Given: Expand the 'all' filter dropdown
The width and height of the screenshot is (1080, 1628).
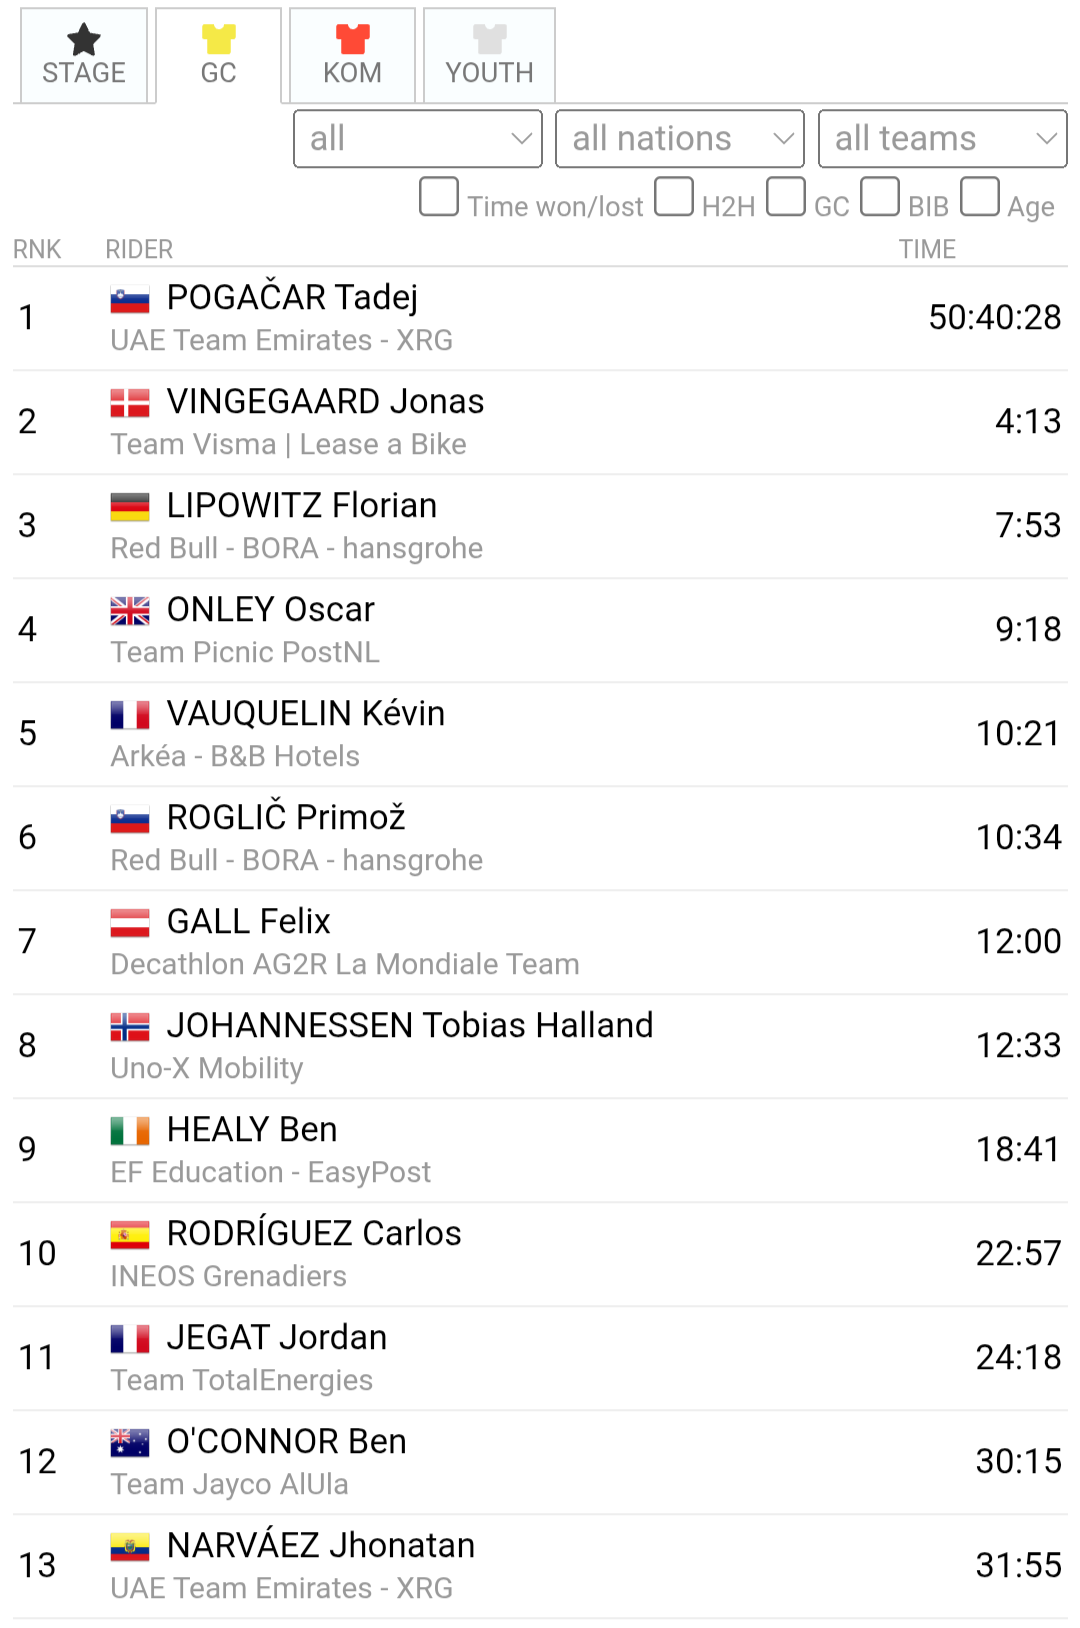Looking at the screenshot, I should [x=418, y=139].
